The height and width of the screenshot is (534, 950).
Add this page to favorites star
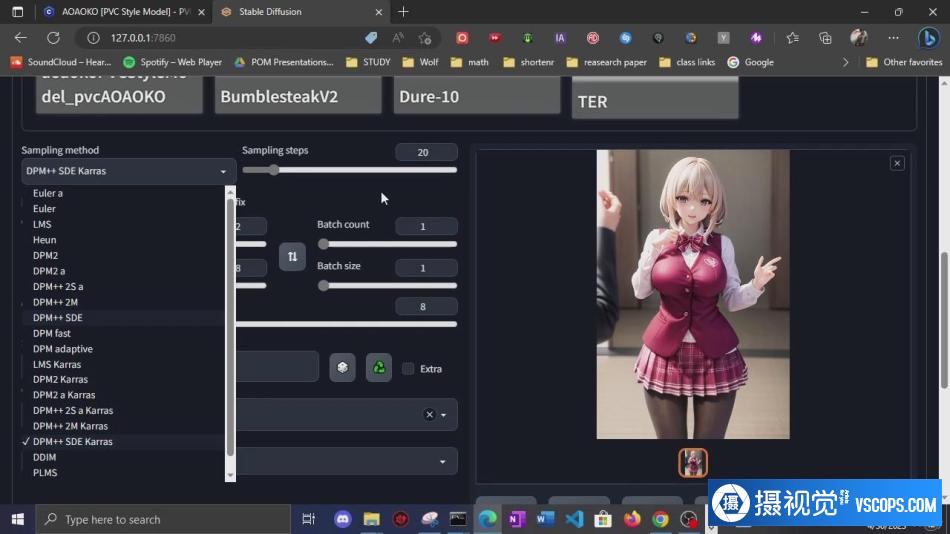pyautogui.click(x=425, y=38)
